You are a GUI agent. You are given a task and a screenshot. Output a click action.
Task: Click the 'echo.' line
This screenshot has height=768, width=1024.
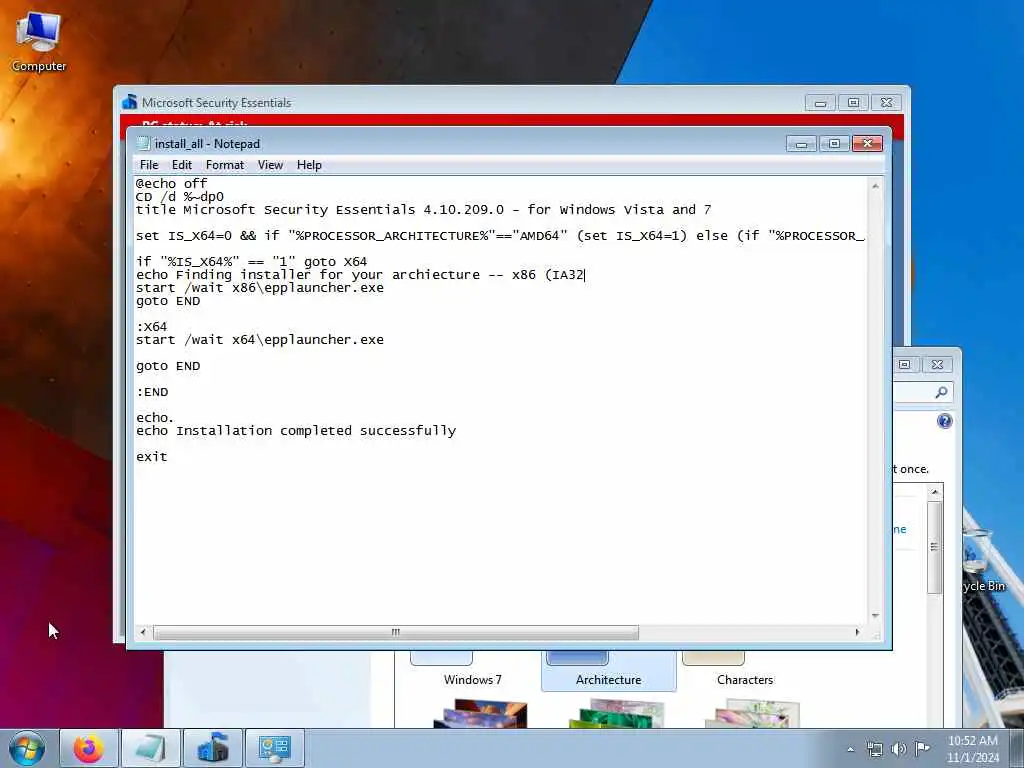pyautogui.click(x=155, y=417)
